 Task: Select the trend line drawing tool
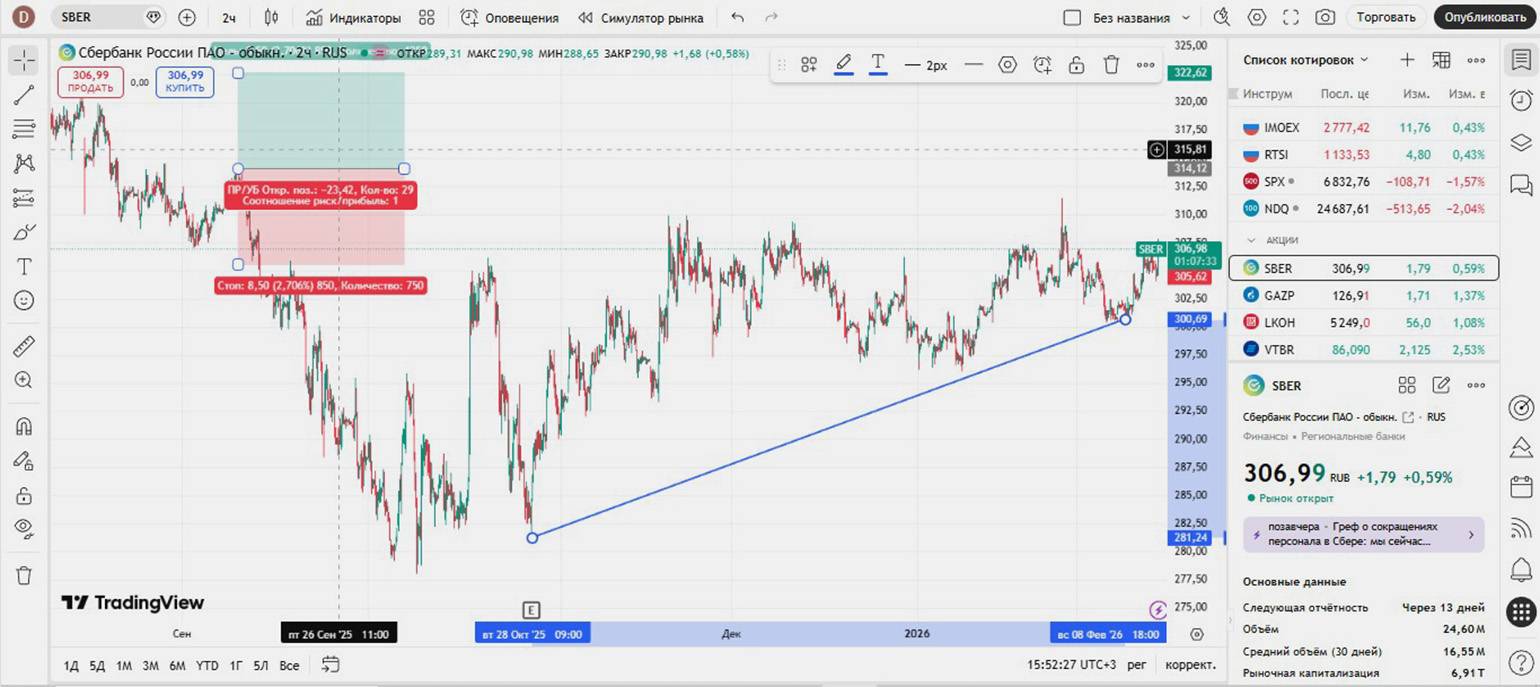pyautogui.click(x=24, y=94)
